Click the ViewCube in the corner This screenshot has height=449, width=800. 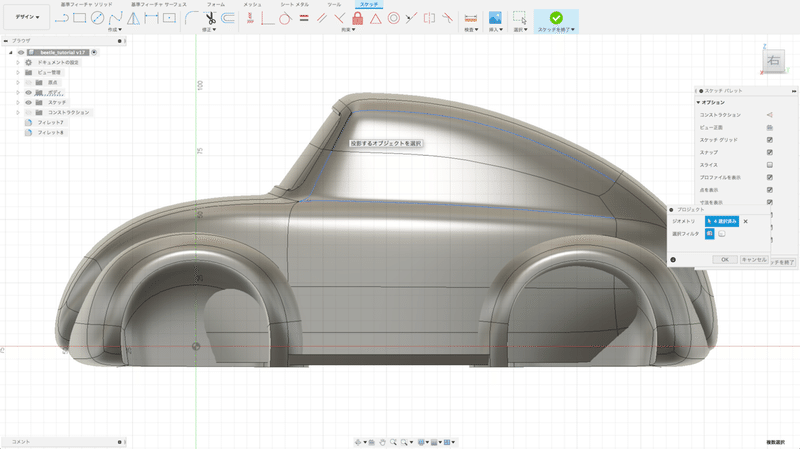click(x=773, y=61)
